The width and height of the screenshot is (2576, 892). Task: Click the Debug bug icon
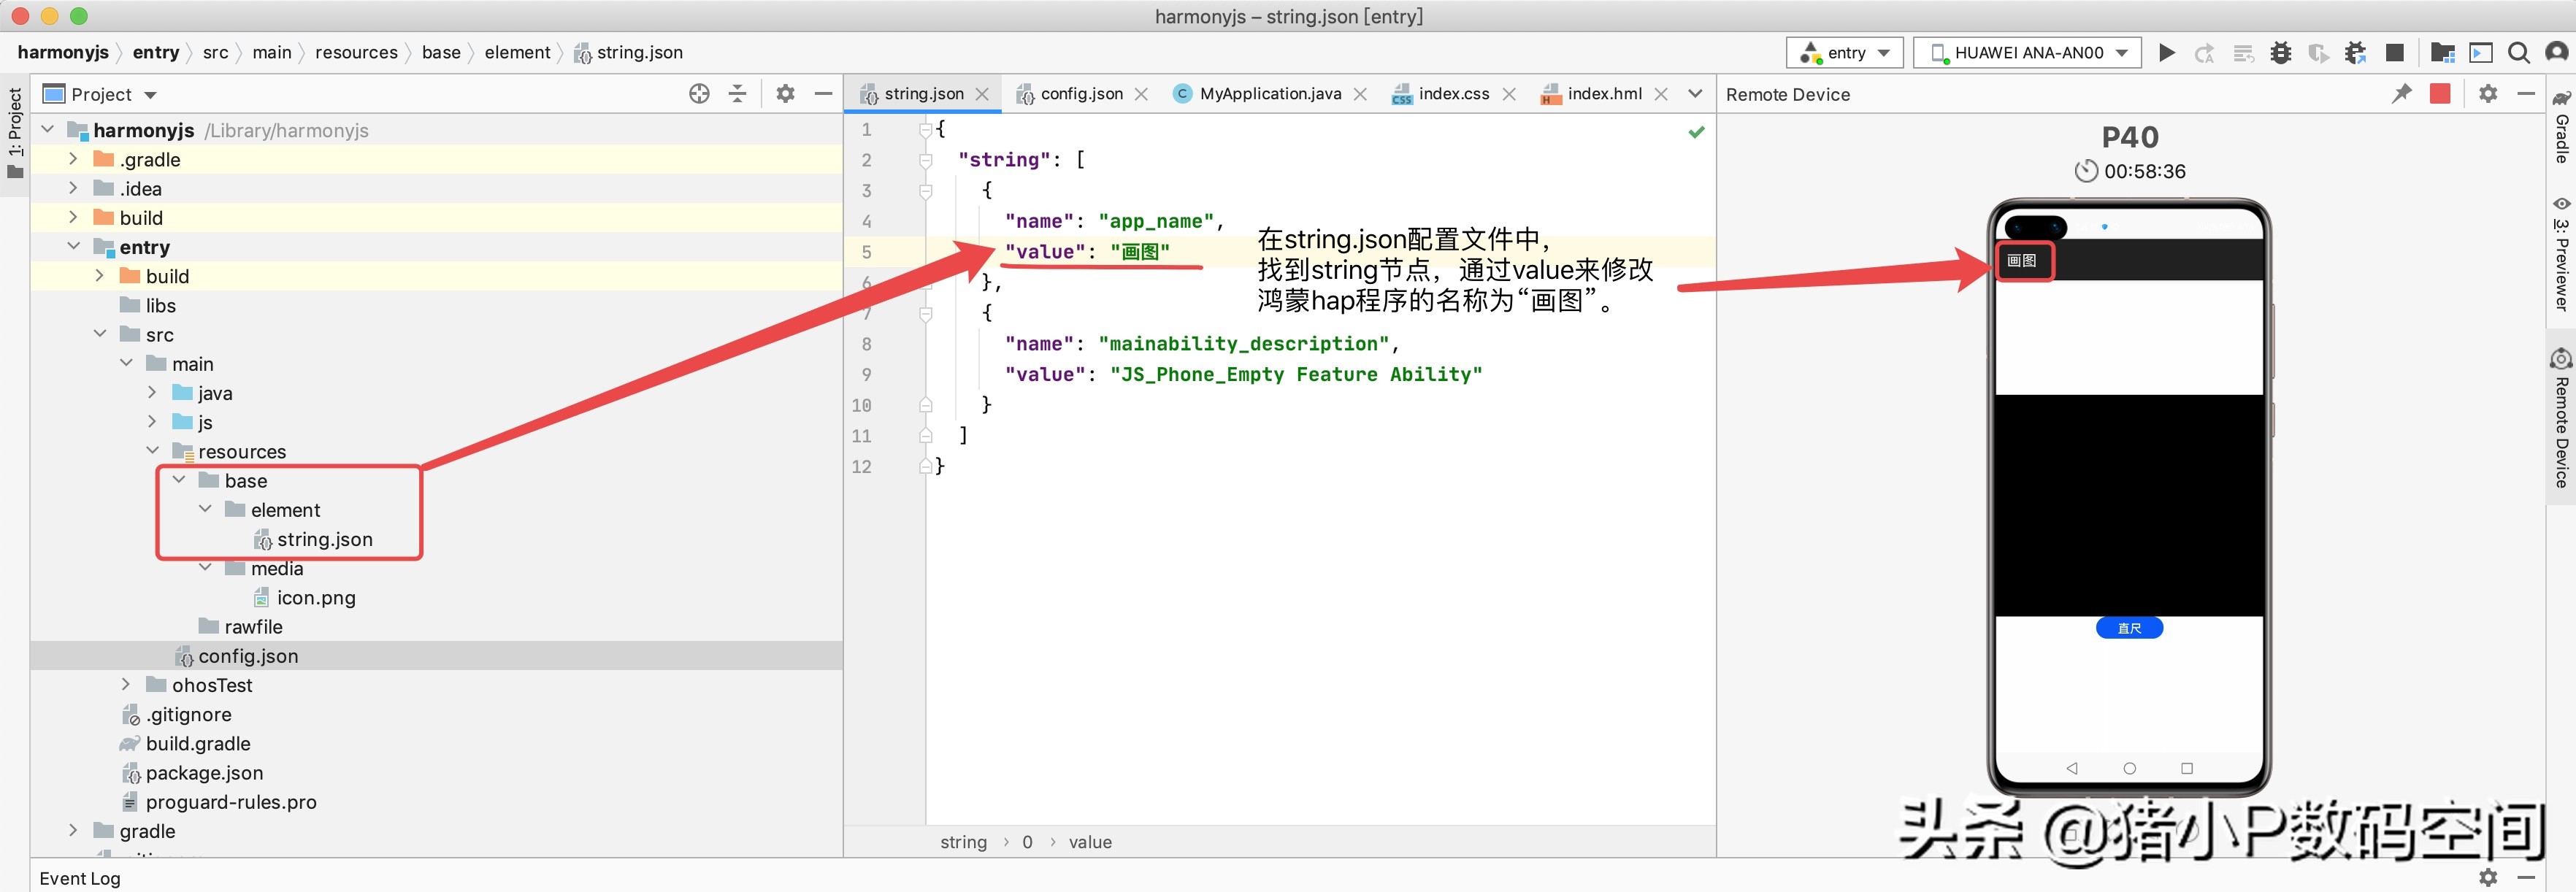[2281, 53]
